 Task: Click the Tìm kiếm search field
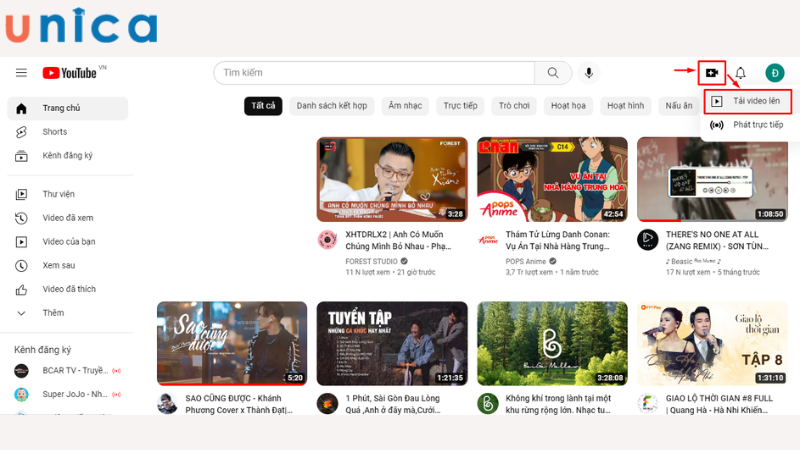tap(374, 73)
